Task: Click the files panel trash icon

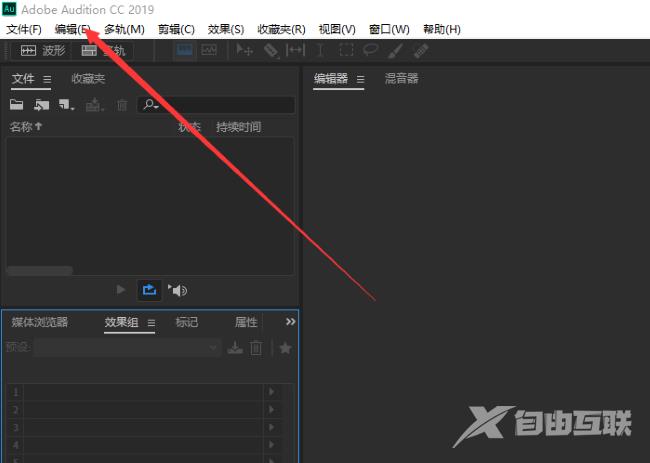Action: click(x=122, y=105)
